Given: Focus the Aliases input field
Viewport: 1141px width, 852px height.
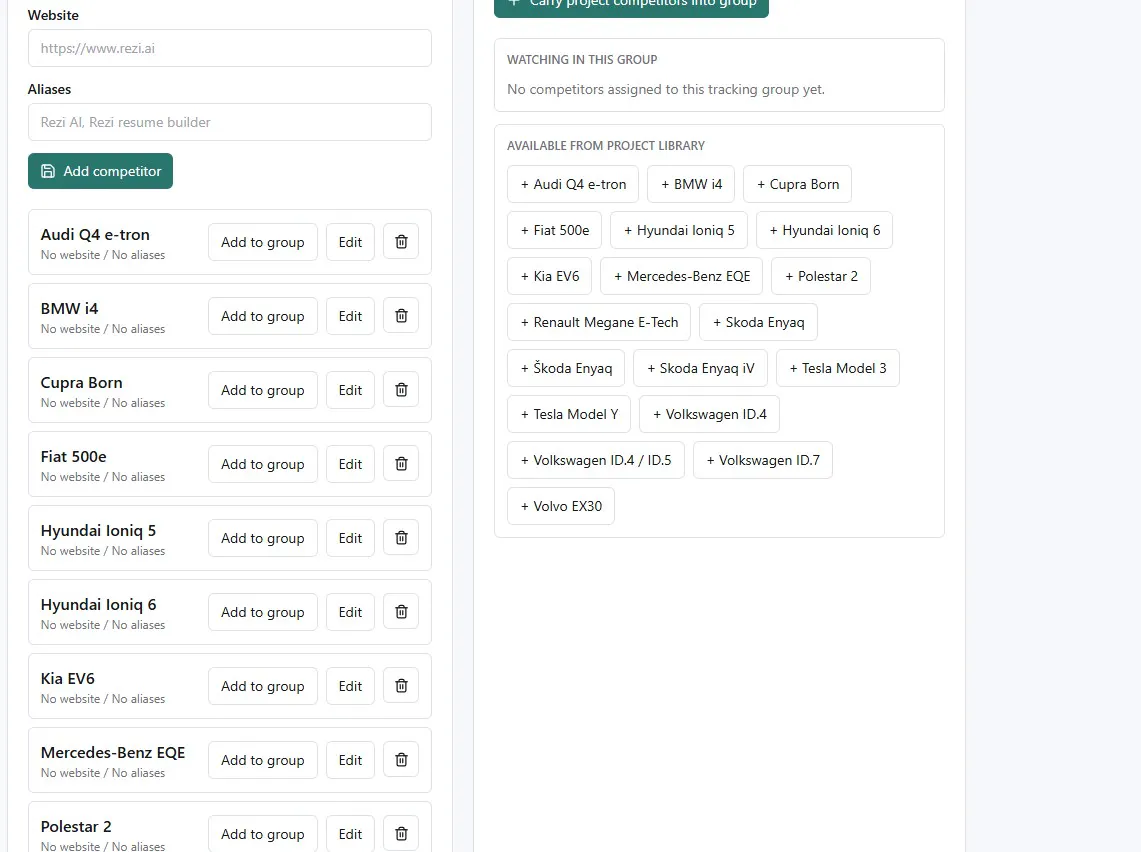Looking at the screenshot, I should [230, 122].
